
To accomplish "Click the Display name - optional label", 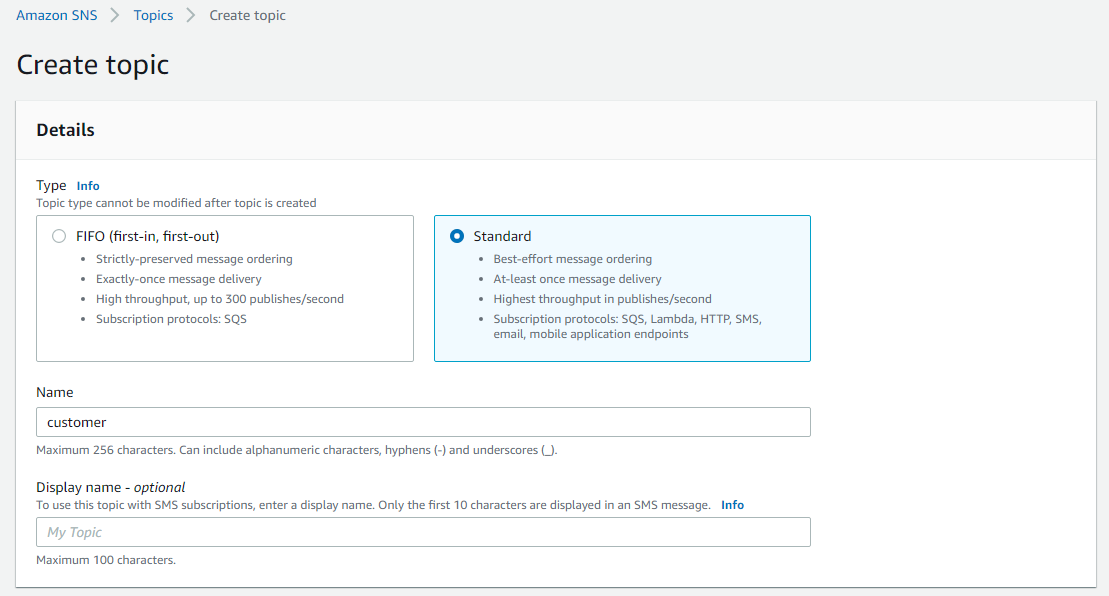I will pyautogui.click(x=111, y=487).
